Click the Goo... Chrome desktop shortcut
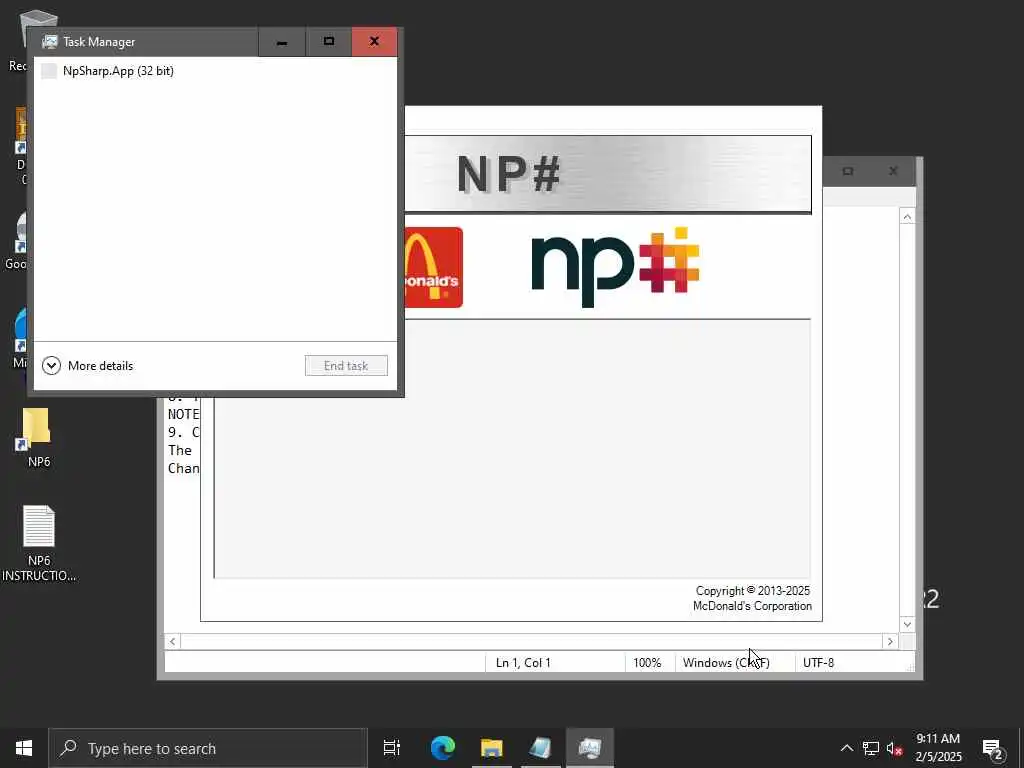Viewport: 1024px width, 768px height. (x=18, y=240)
